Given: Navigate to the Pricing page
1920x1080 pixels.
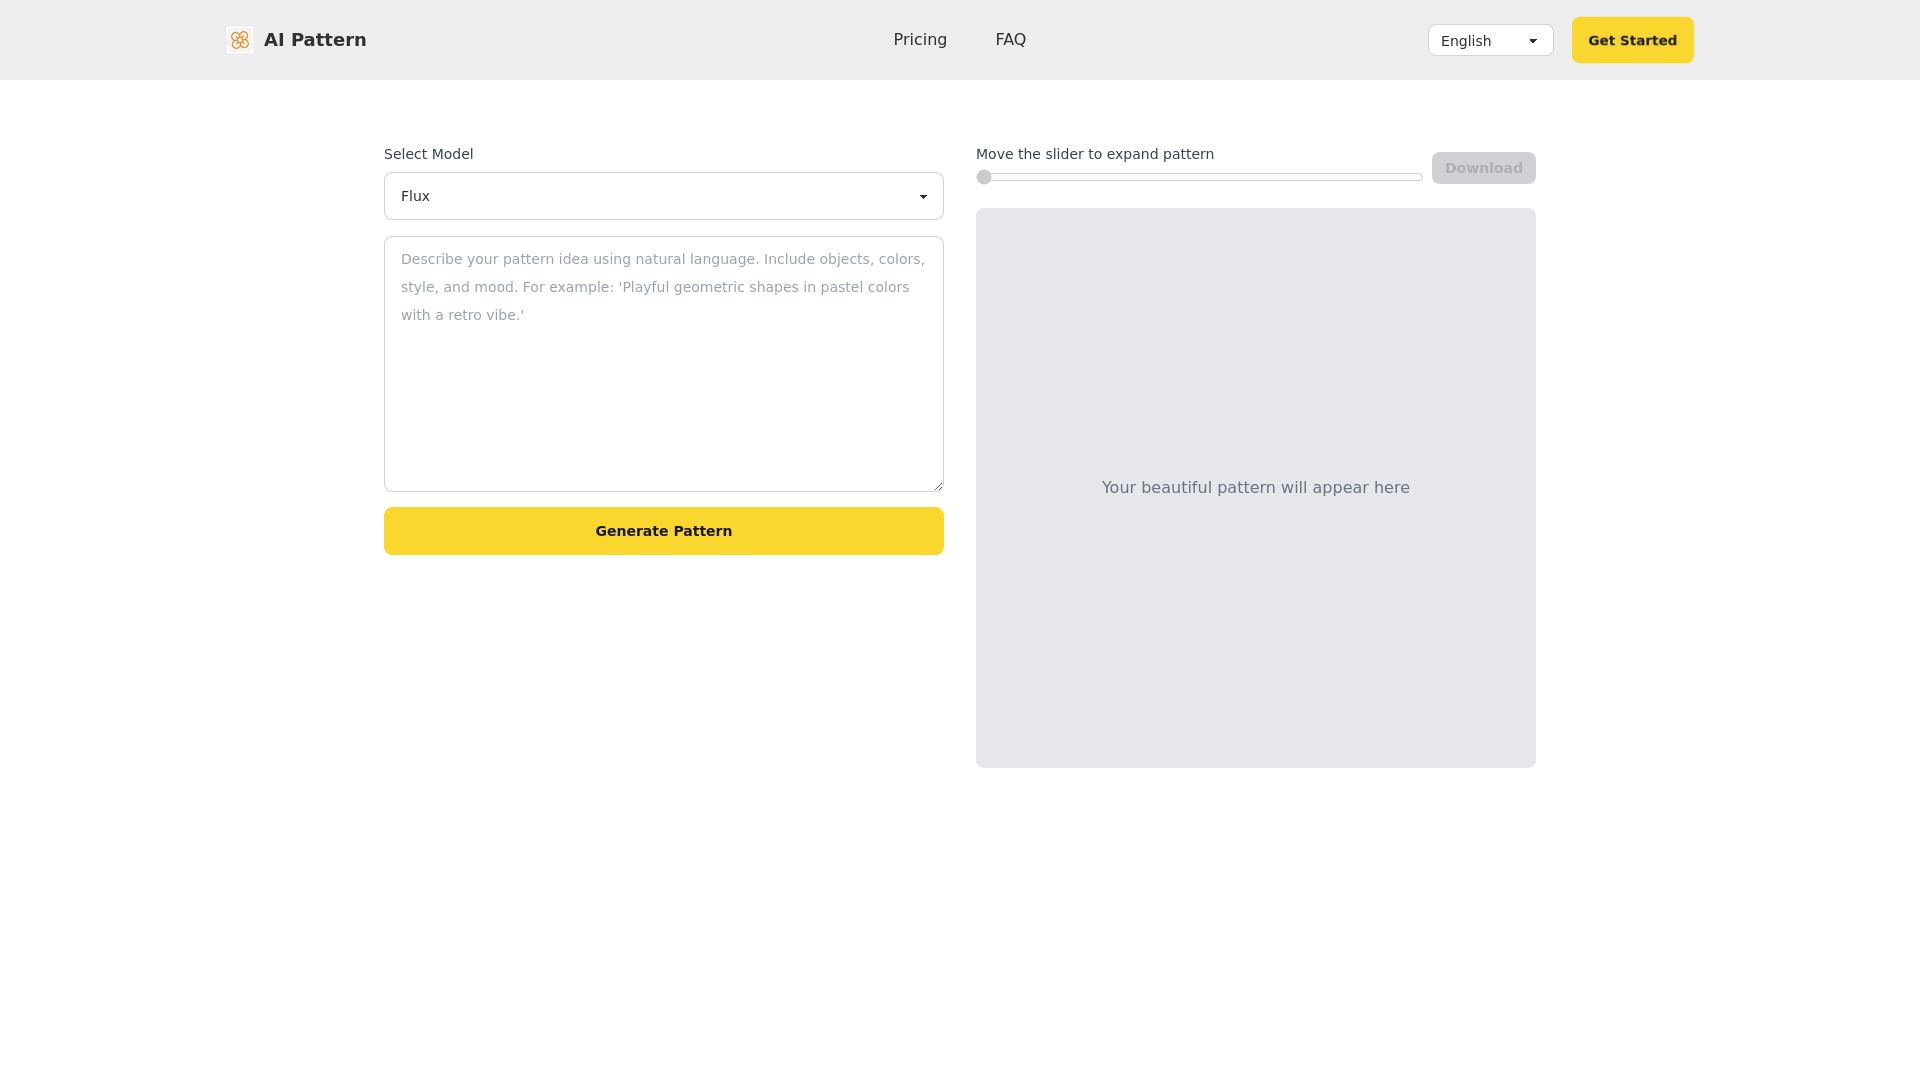Looking at the screenshot, I should click(x=919, y=40).
